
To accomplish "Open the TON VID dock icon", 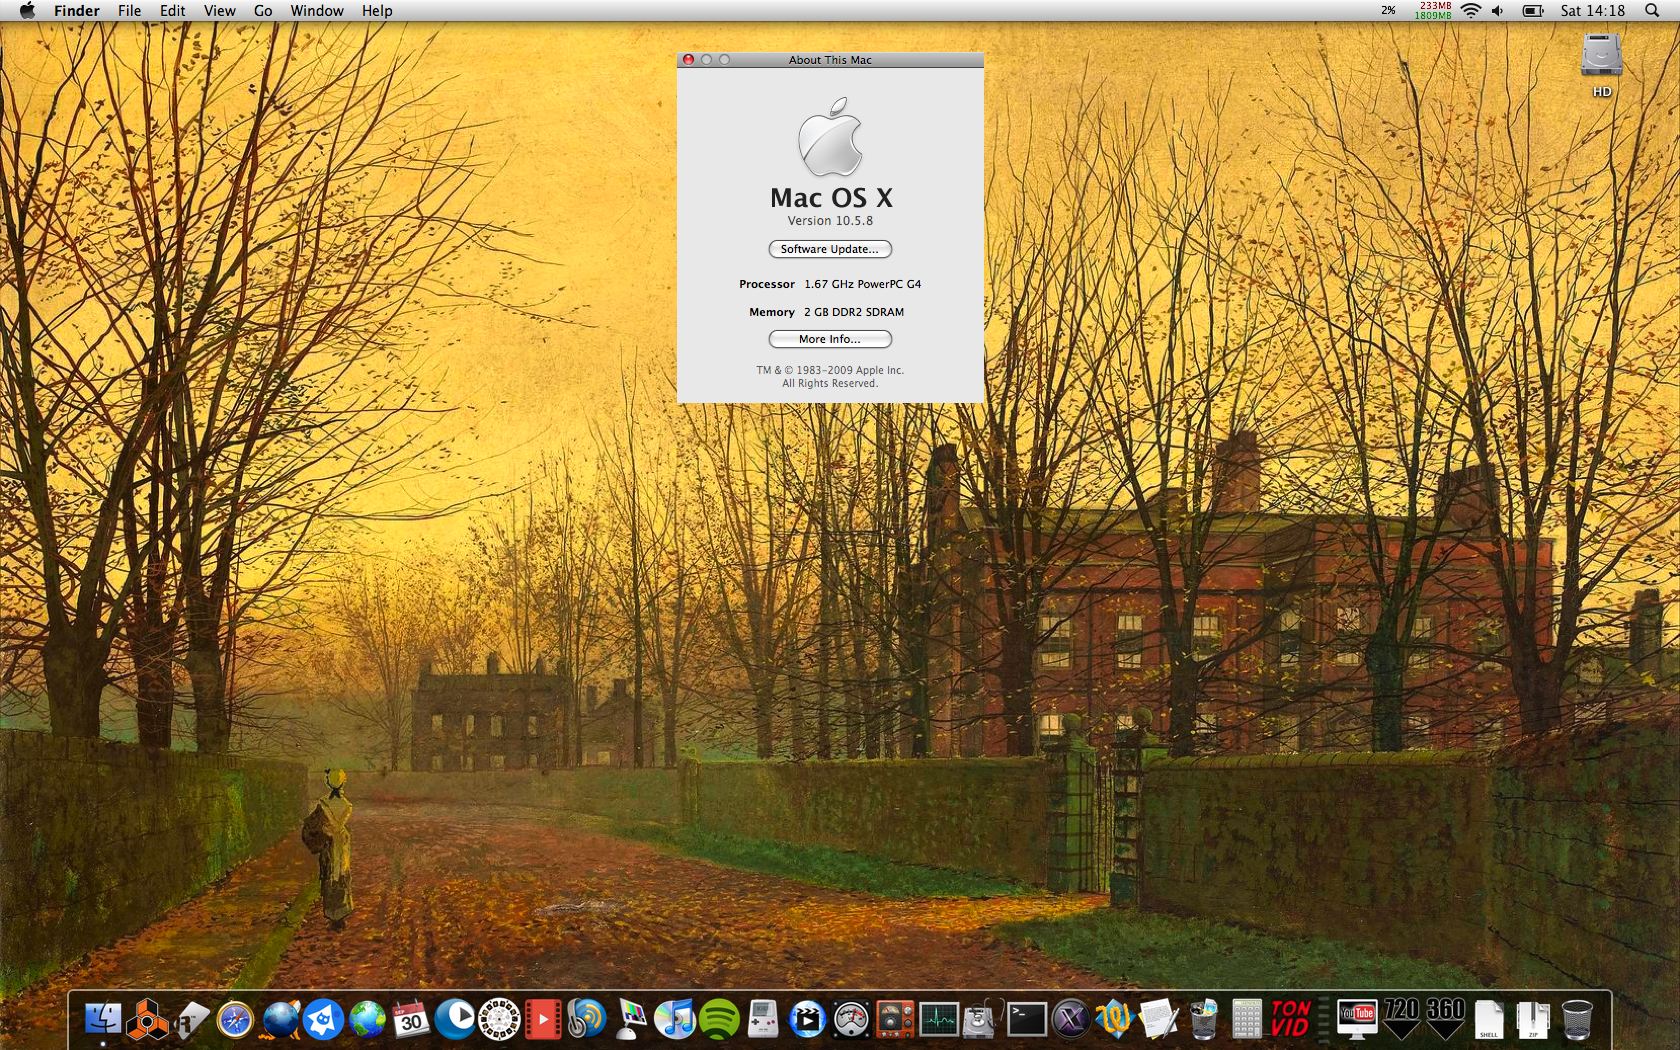I will 1290,1018.
